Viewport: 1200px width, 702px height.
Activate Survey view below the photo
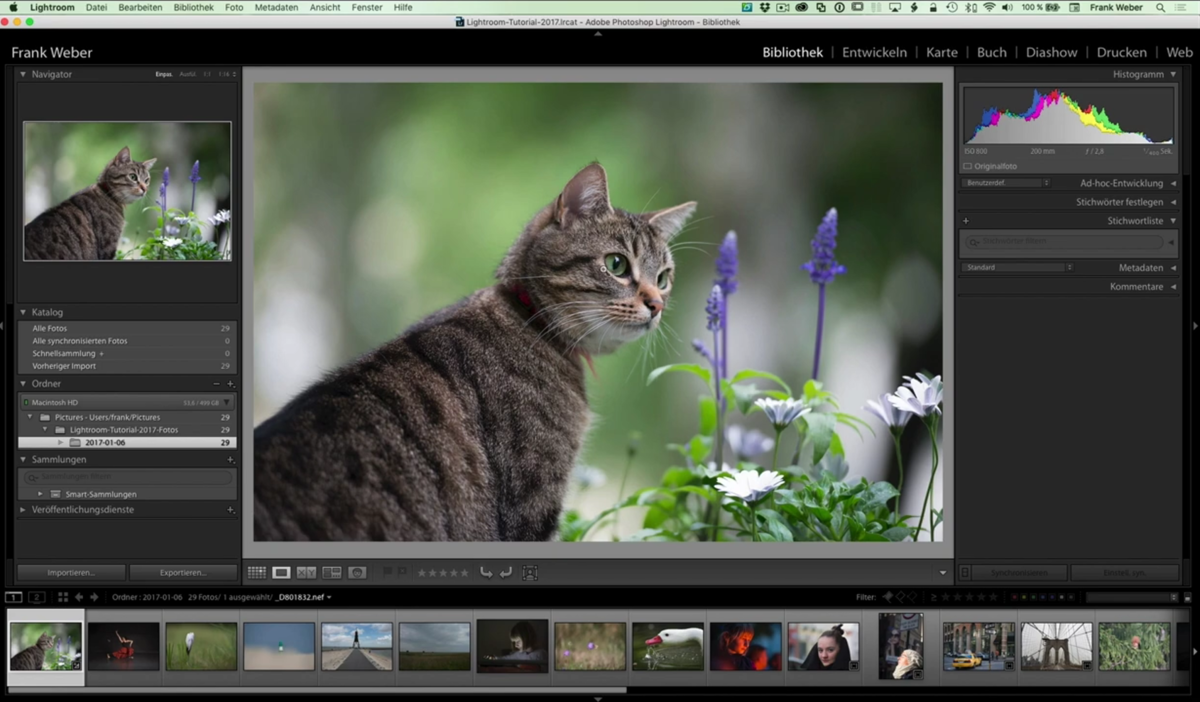click(x=331, y=572)
